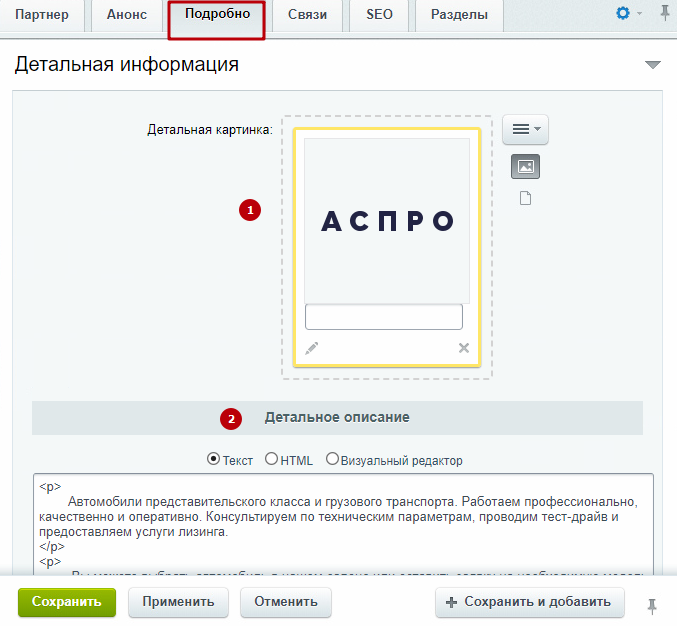
Task: Focus the picture description input field
Action: (x=384, y=317)
